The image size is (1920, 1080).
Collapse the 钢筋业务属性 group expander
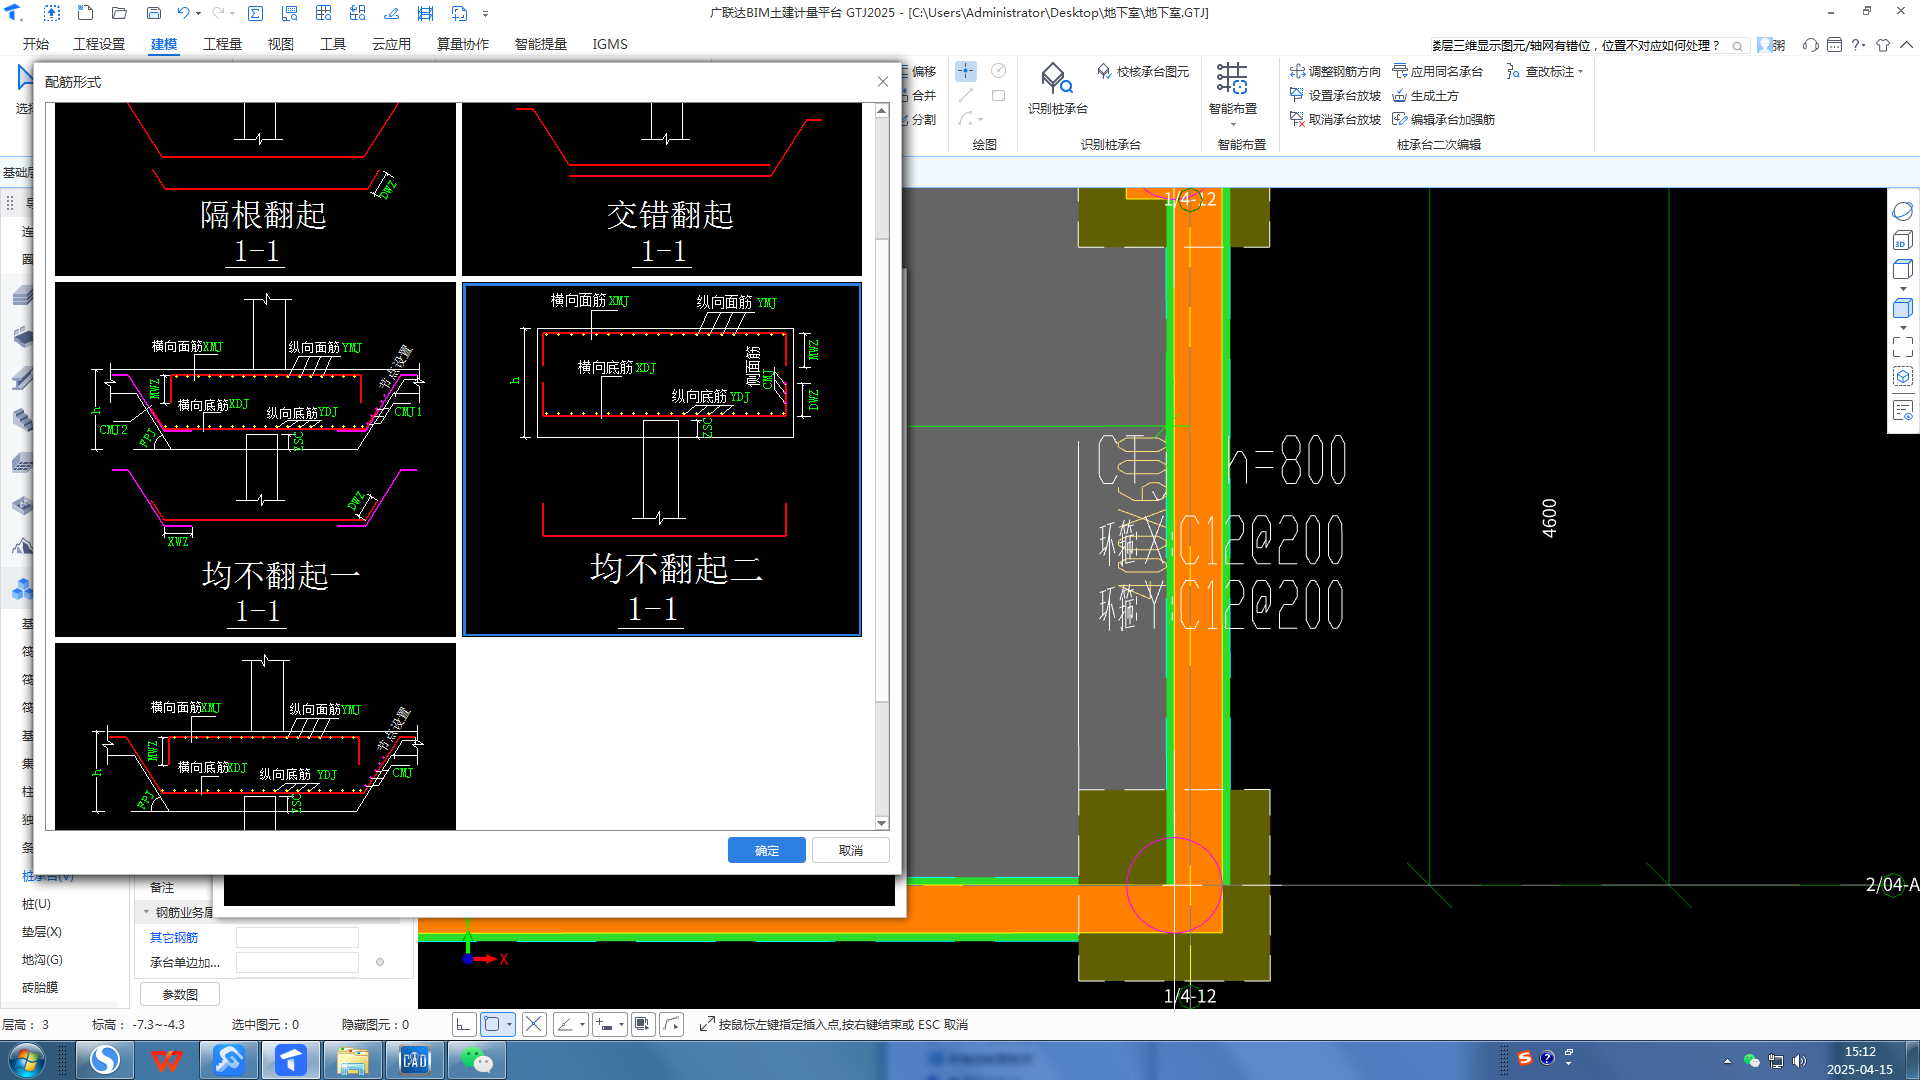[x=147, y=912]
